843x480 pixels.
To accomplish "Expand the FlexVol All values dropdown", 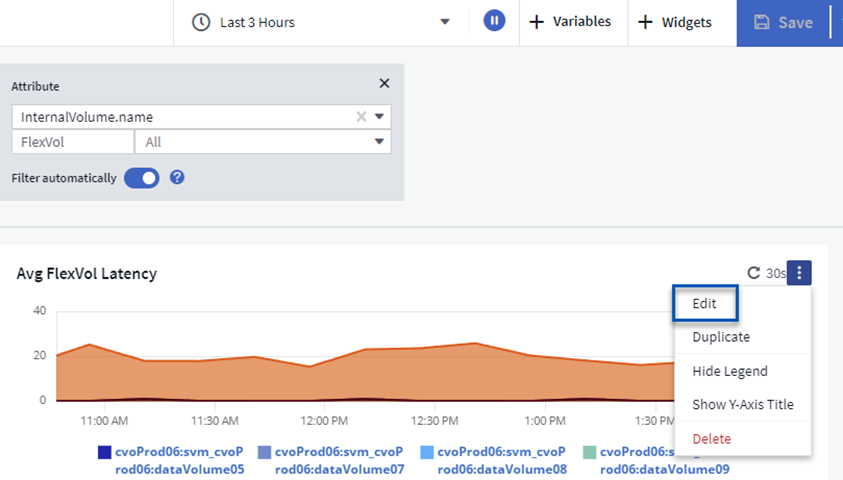I will [x=379, y=142].
